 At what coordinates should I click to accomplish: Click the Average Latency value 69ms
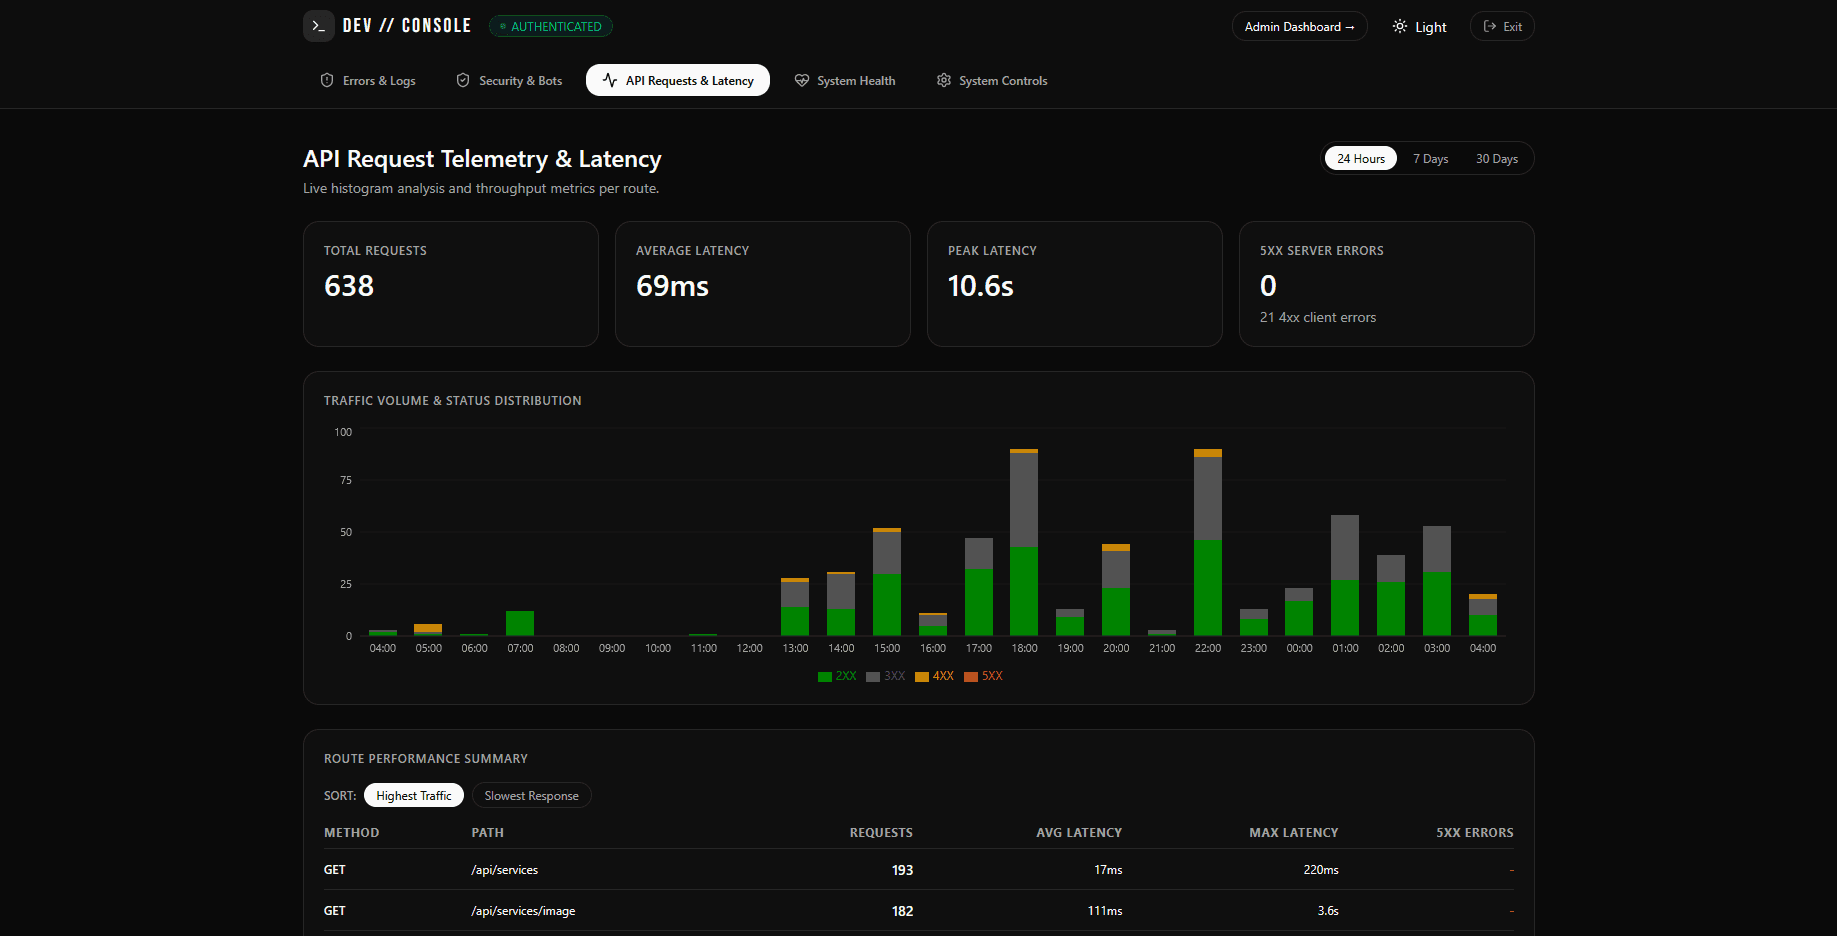[x=672, y=286]
